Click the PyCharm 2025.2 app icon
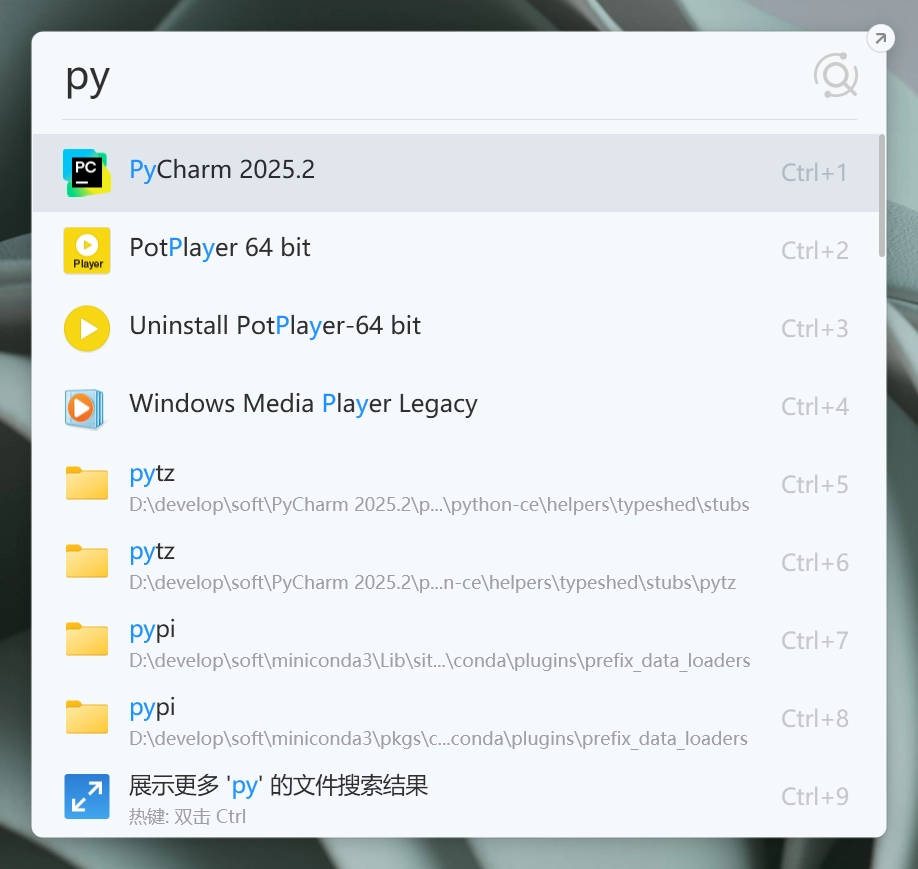Viewport: 918px width, 869px height. point(87,173)
